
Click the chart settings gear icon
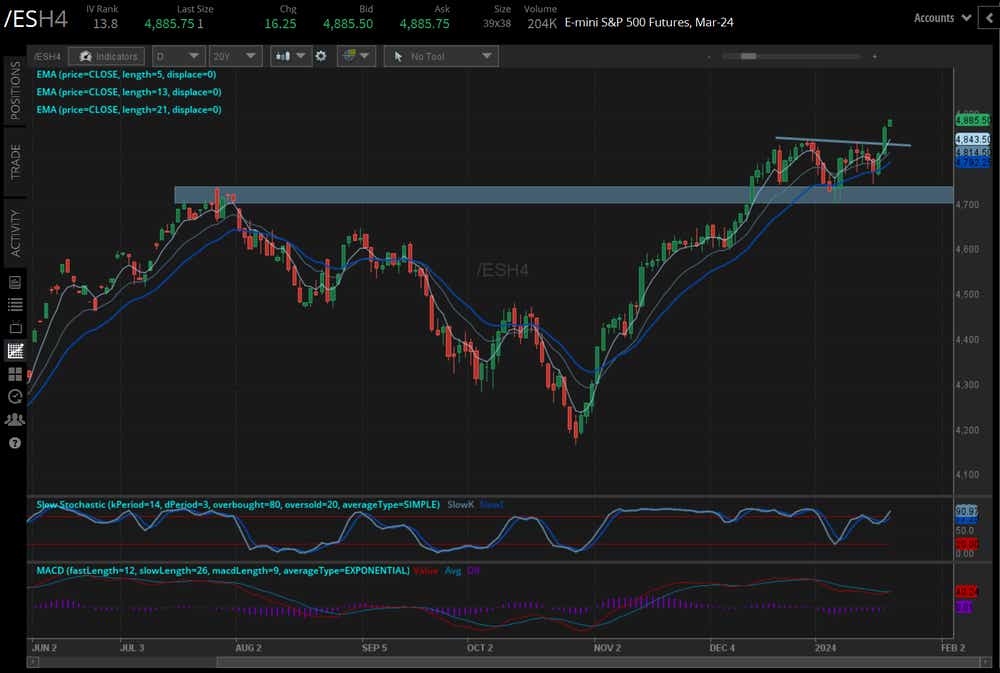[321, 57]
